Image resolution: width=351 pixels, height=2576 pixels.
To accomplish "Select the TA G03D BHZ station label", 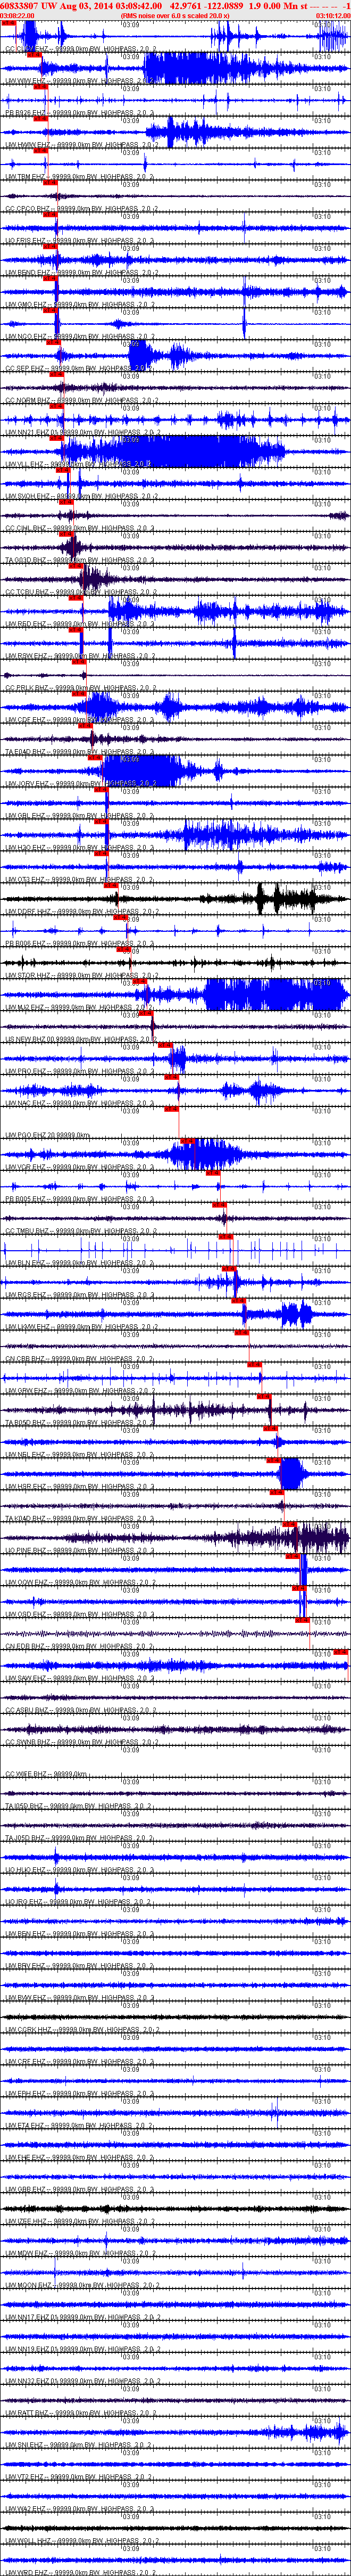I will click(x=80, y=561).
